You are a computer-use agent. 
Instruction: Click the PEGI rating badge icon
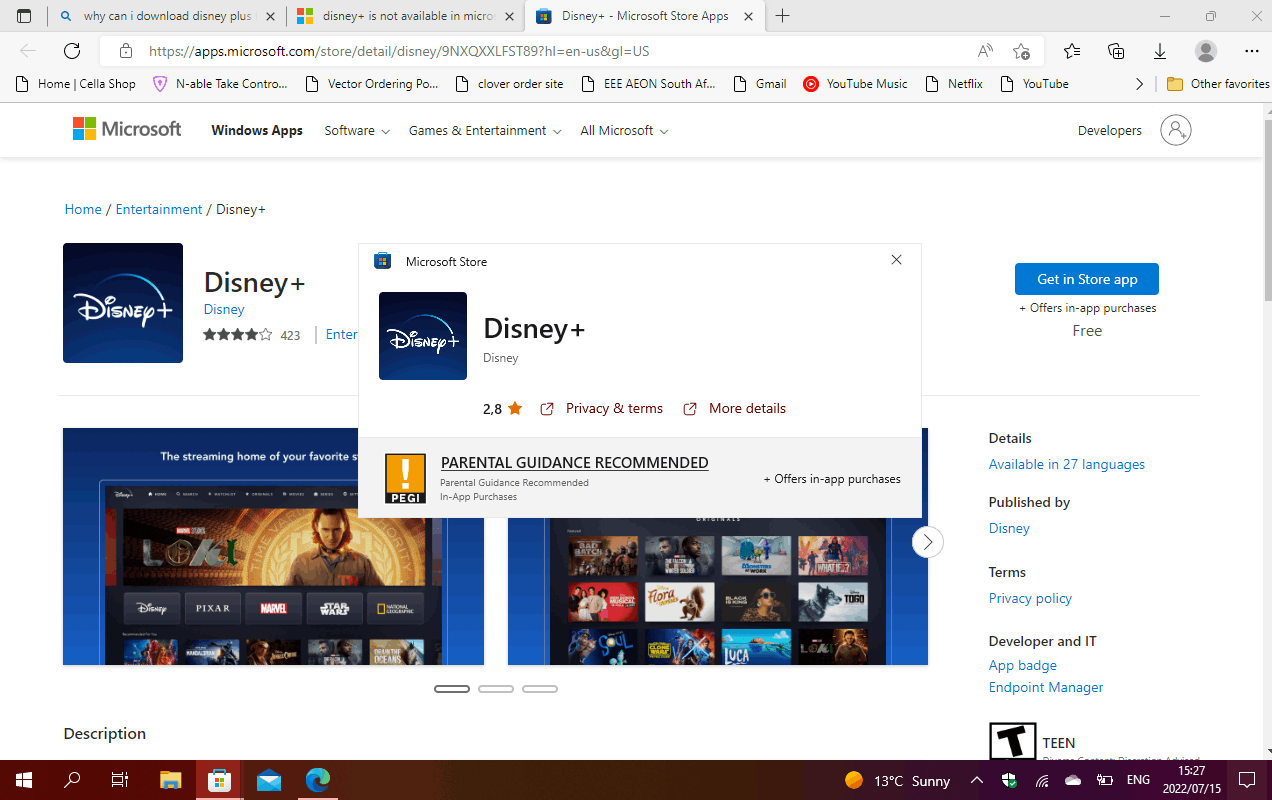[405, 479]
